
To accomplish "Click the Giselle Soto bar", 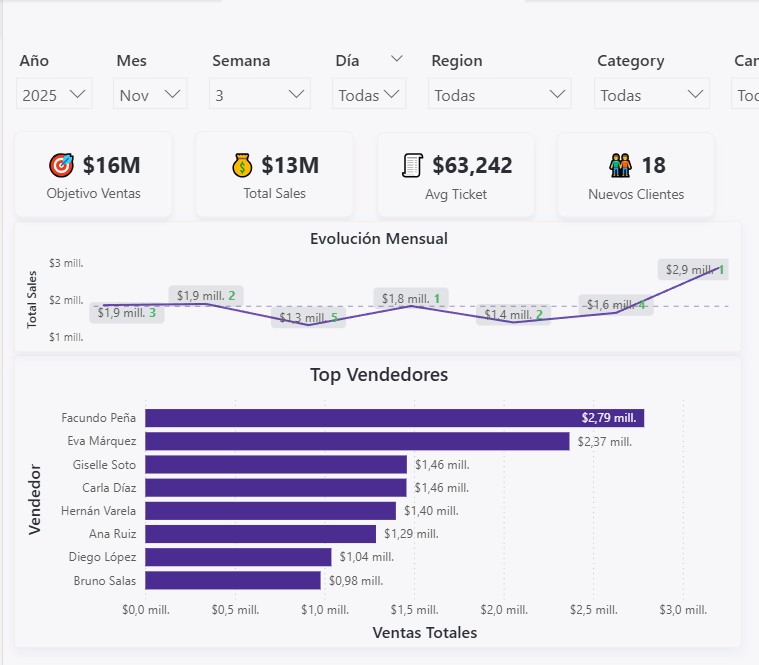I will [276, 464].
